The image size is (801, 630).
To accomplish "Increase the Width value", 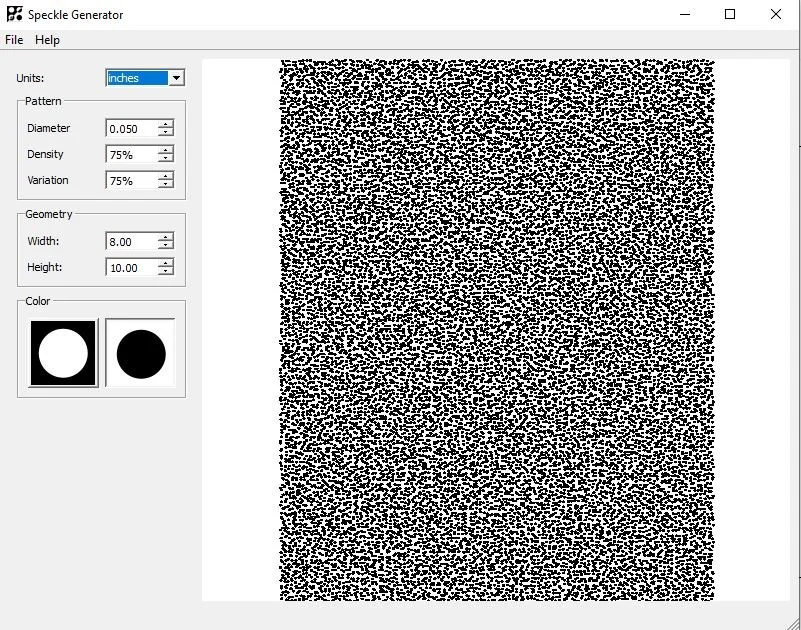I will click(166, 237).
